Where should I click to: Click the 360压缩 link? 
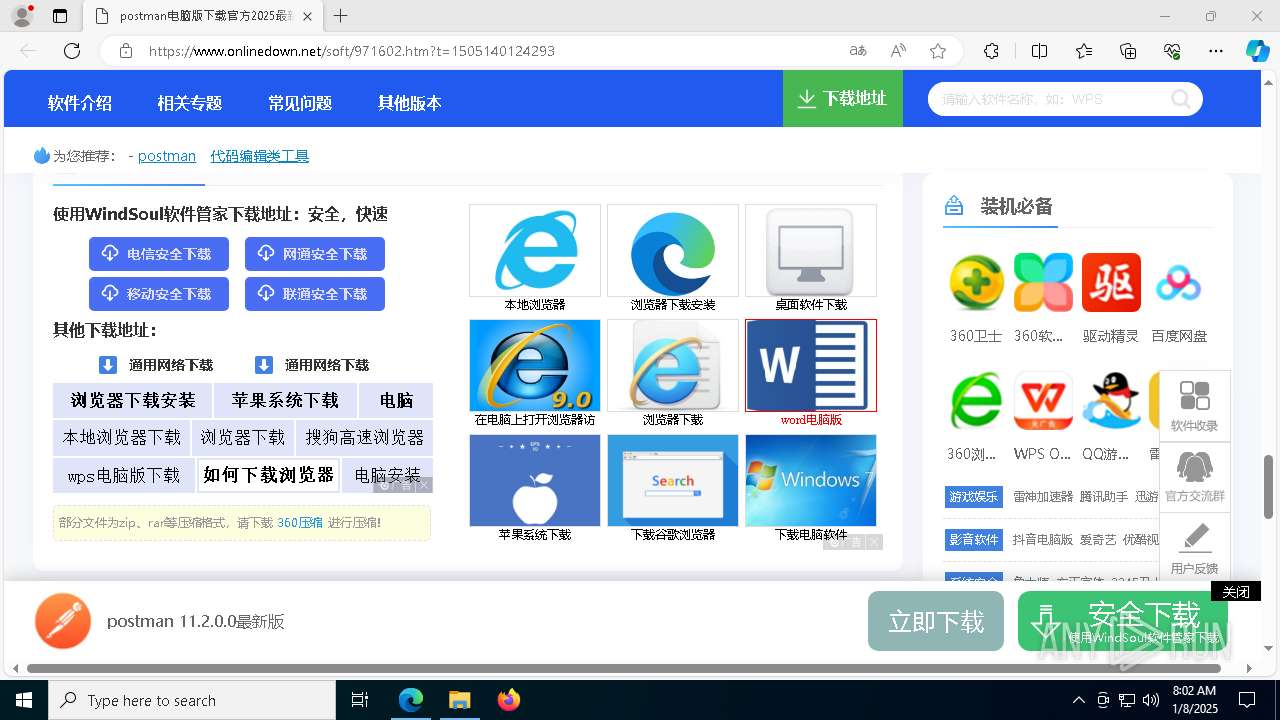(x=300, y=522)
